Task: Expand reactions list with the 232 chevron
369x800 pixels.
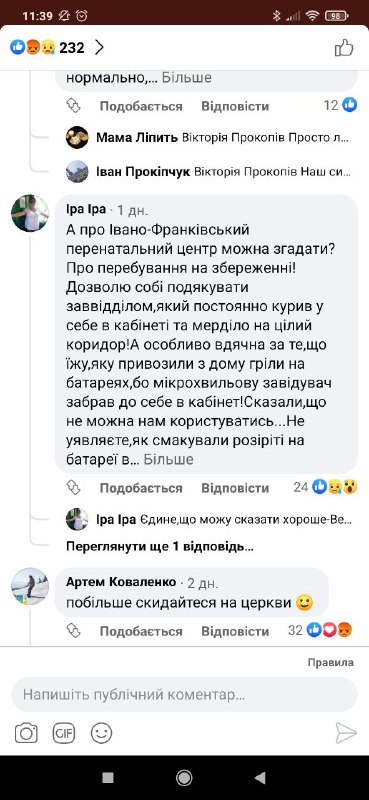Action: pyautogui.click(x=100, y=48)
